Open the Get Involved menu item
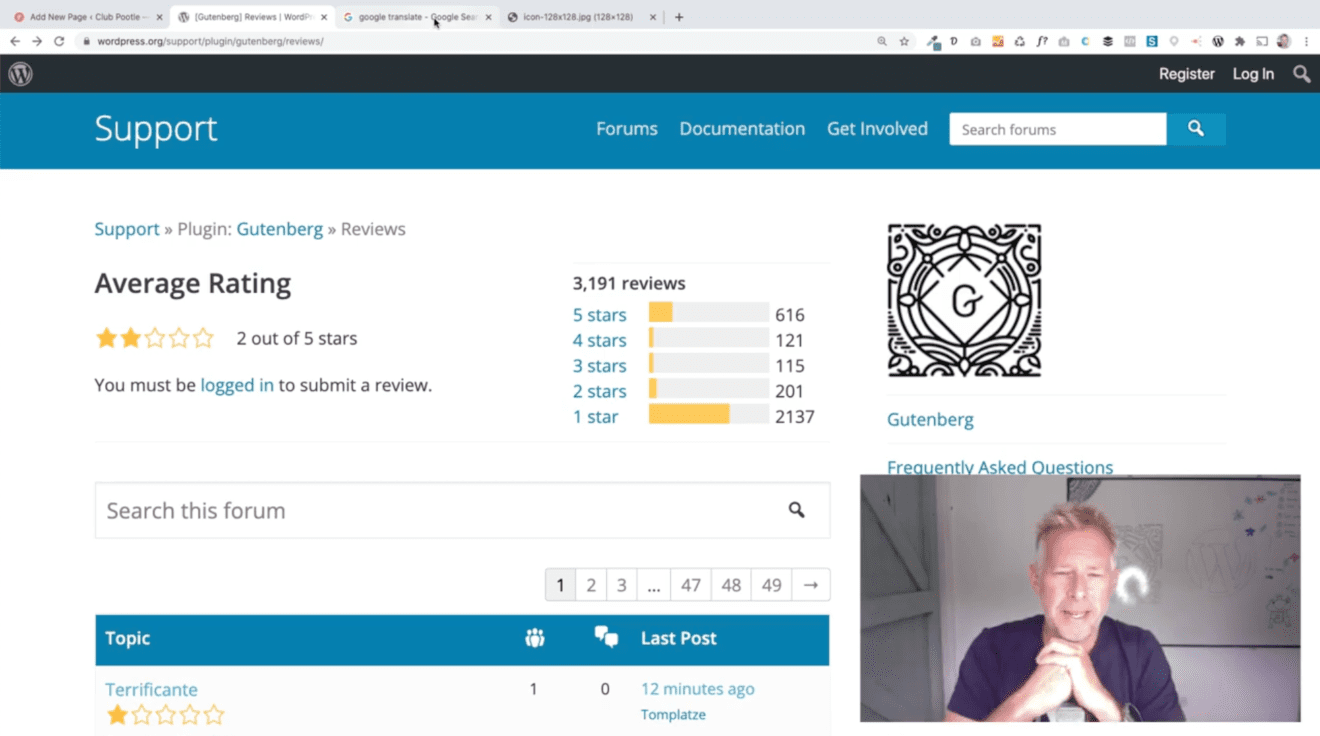 coord(877,129)
